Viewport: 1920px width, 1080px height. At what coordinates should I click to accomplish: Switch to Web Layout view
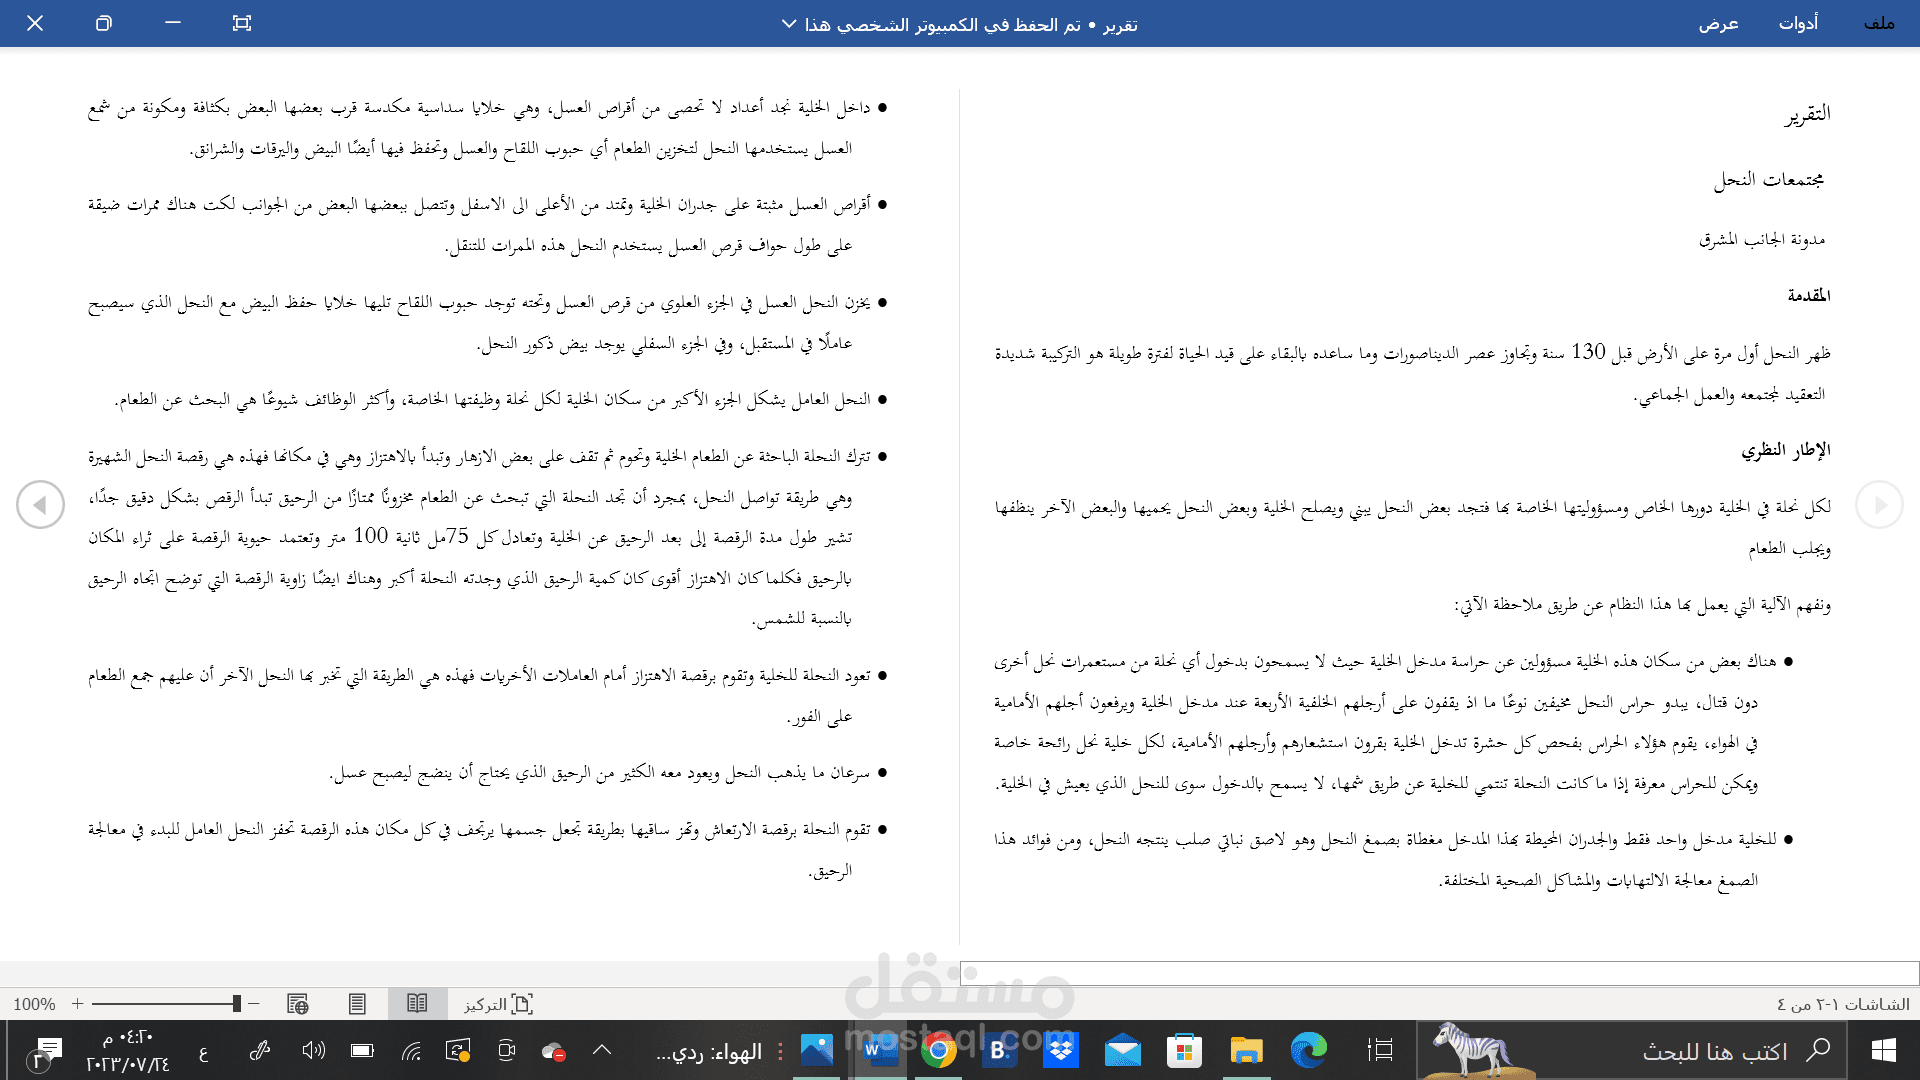pyautogui.click(x=296, y=1003)
